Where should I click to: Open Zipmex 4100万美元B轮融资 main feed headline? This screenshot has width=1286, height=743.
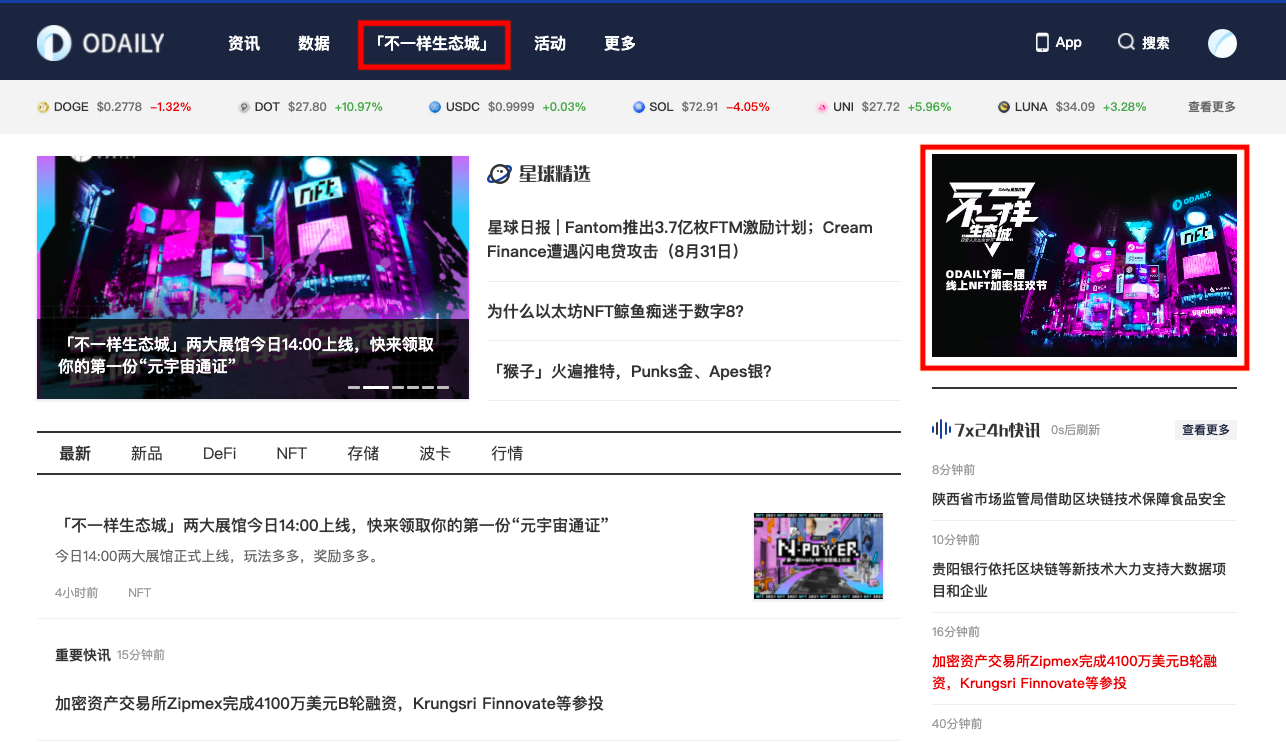pos(329,703)
